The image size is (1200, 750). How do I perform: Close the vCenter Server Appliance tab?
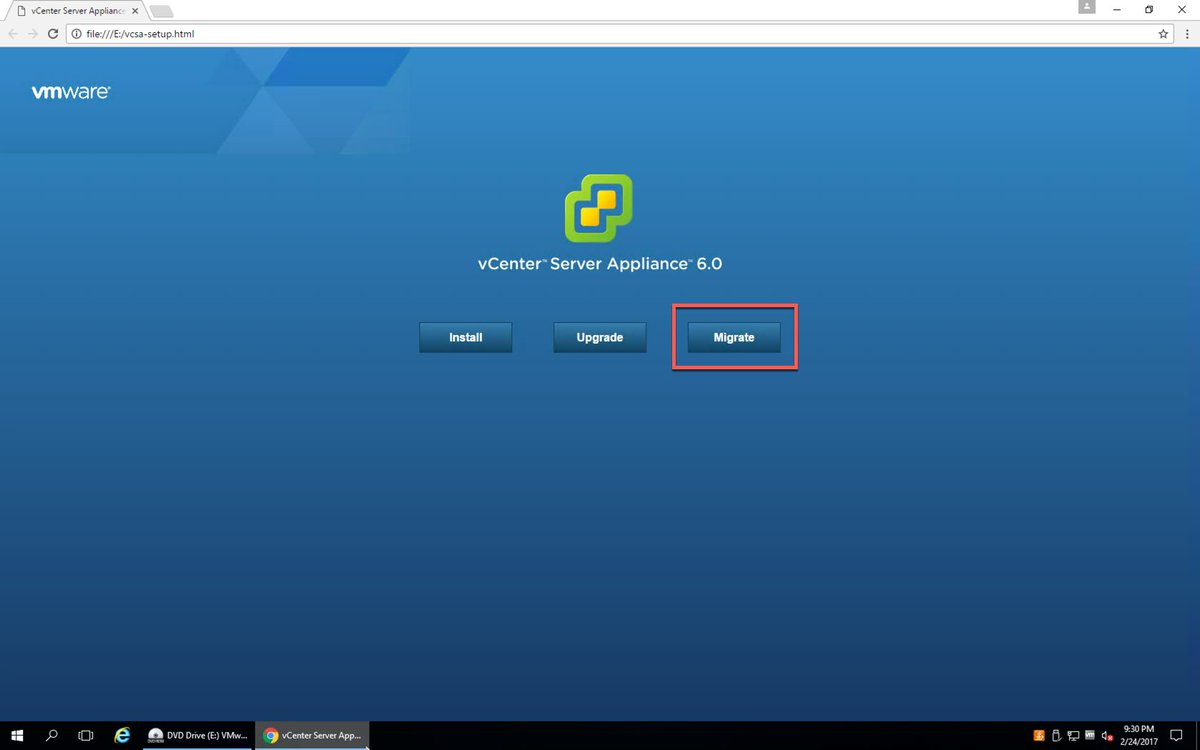tap(134, 10)
